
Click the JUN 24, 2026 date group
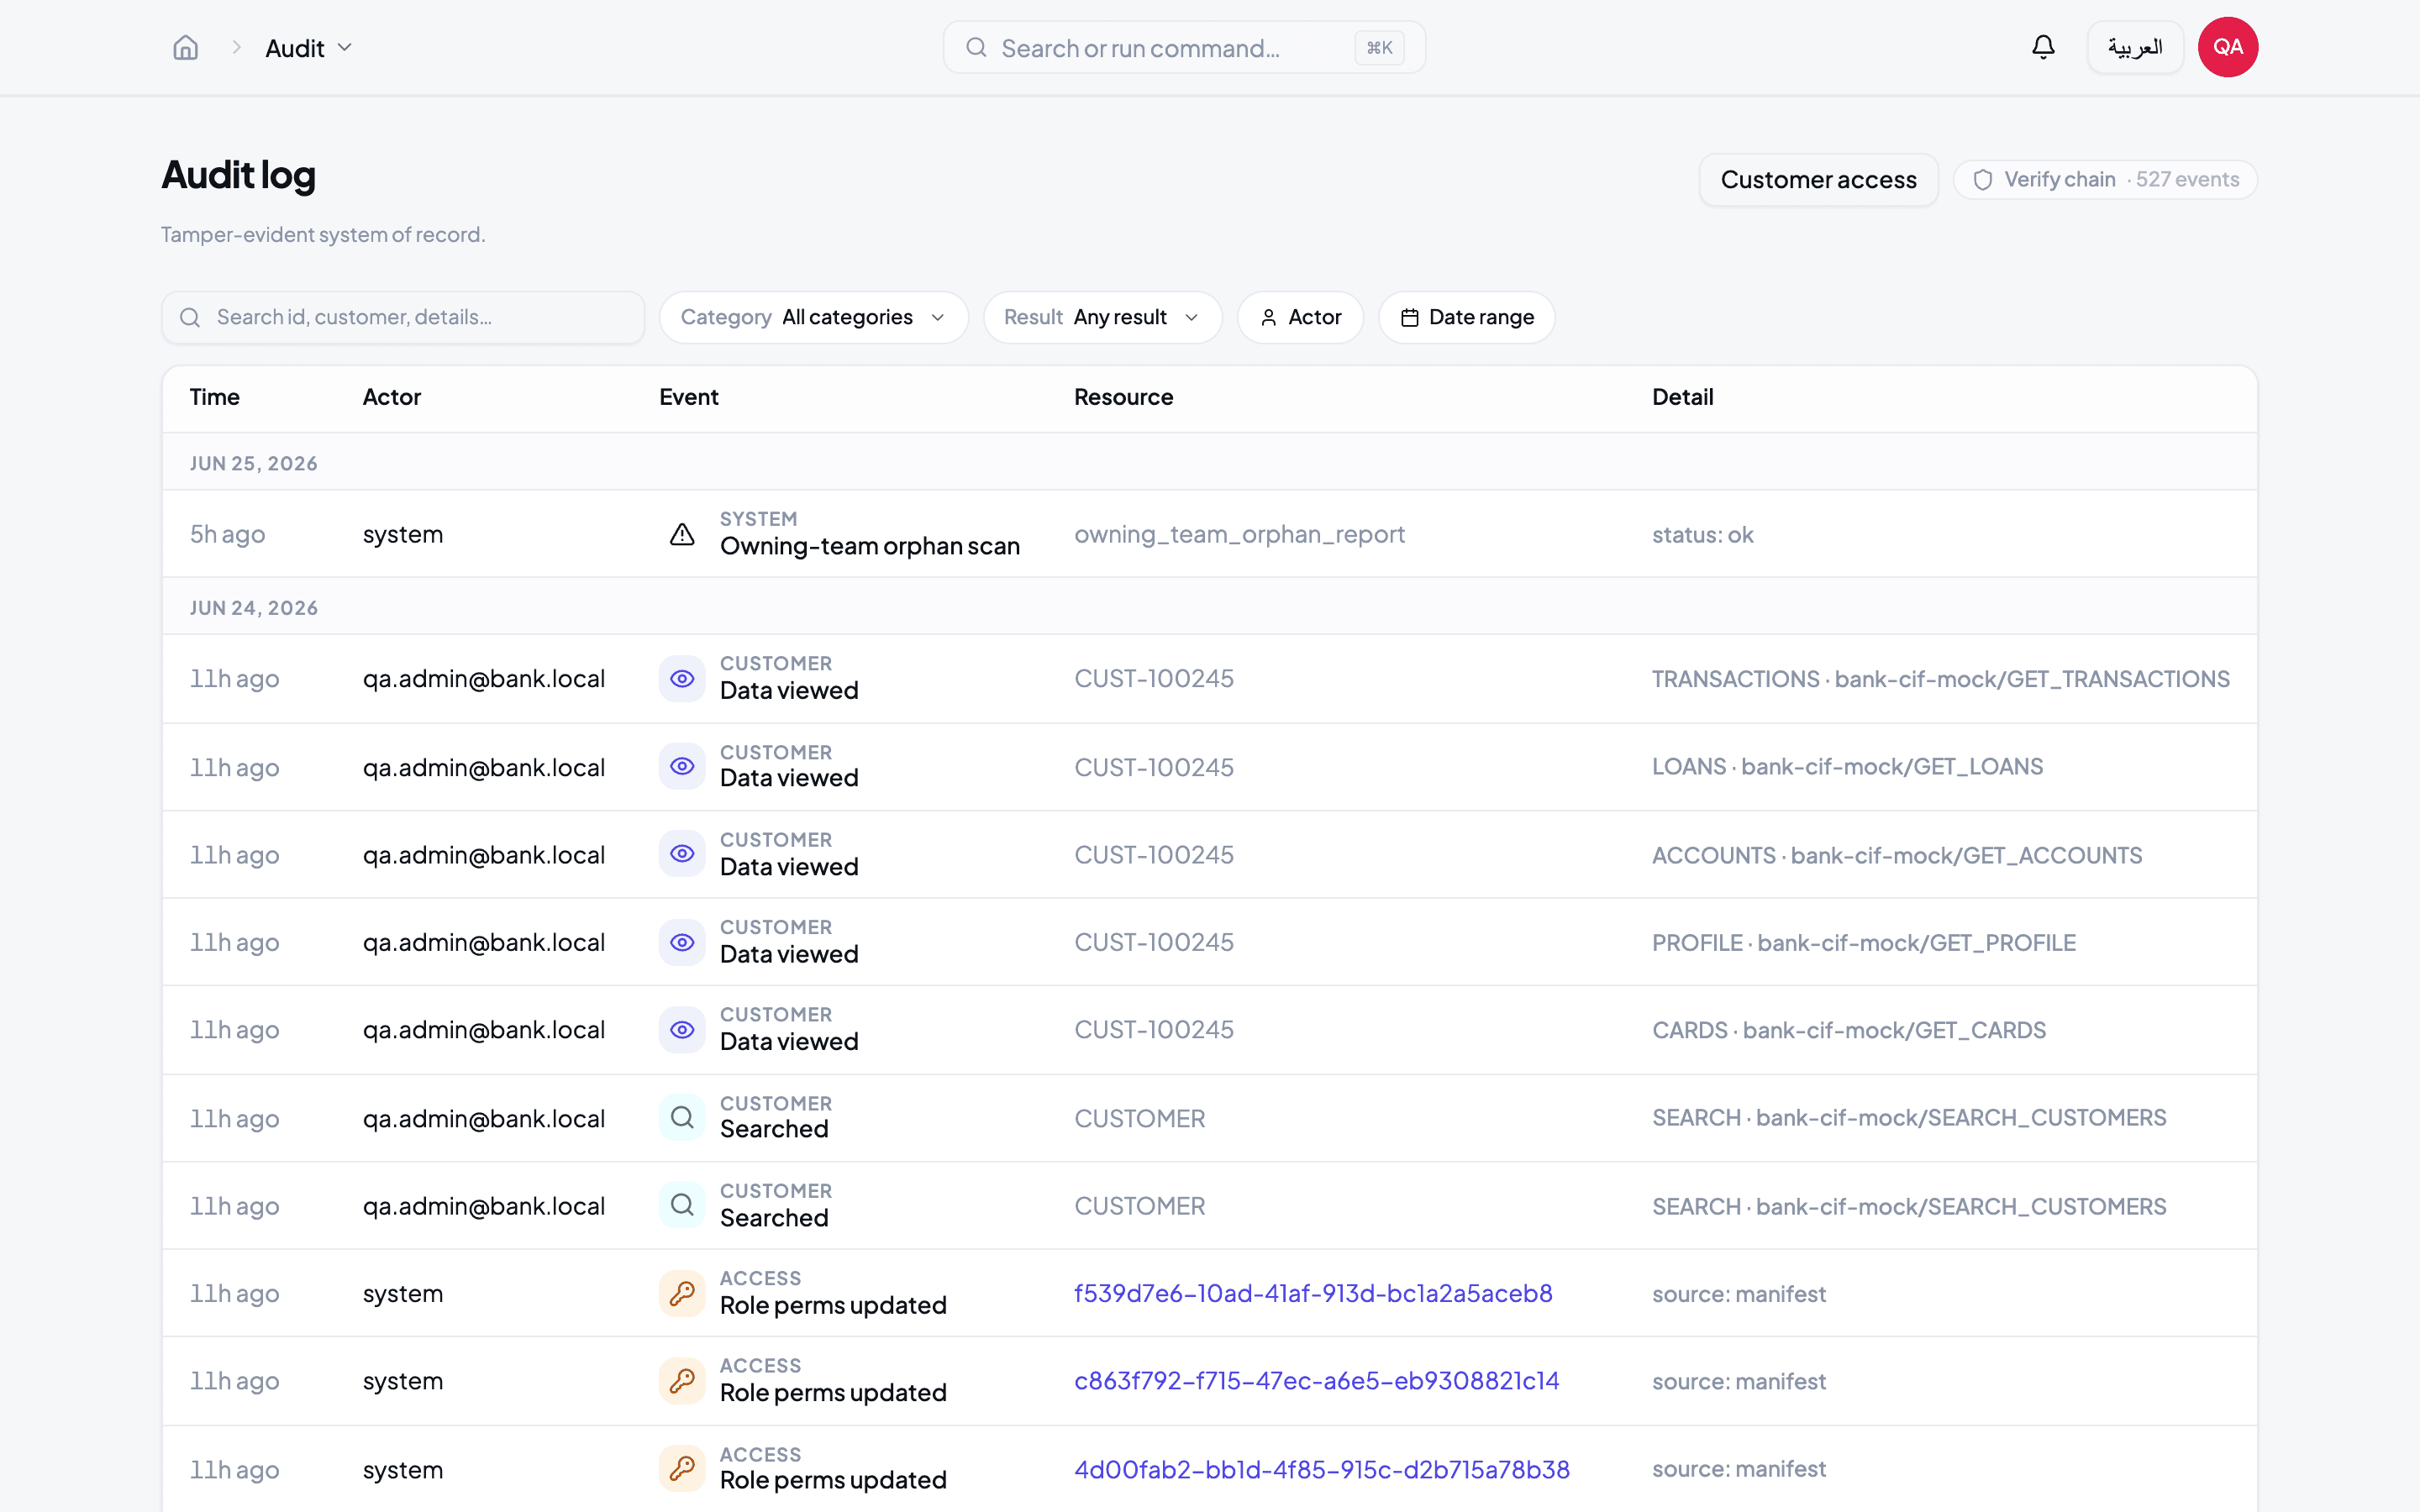coord(253,608)
